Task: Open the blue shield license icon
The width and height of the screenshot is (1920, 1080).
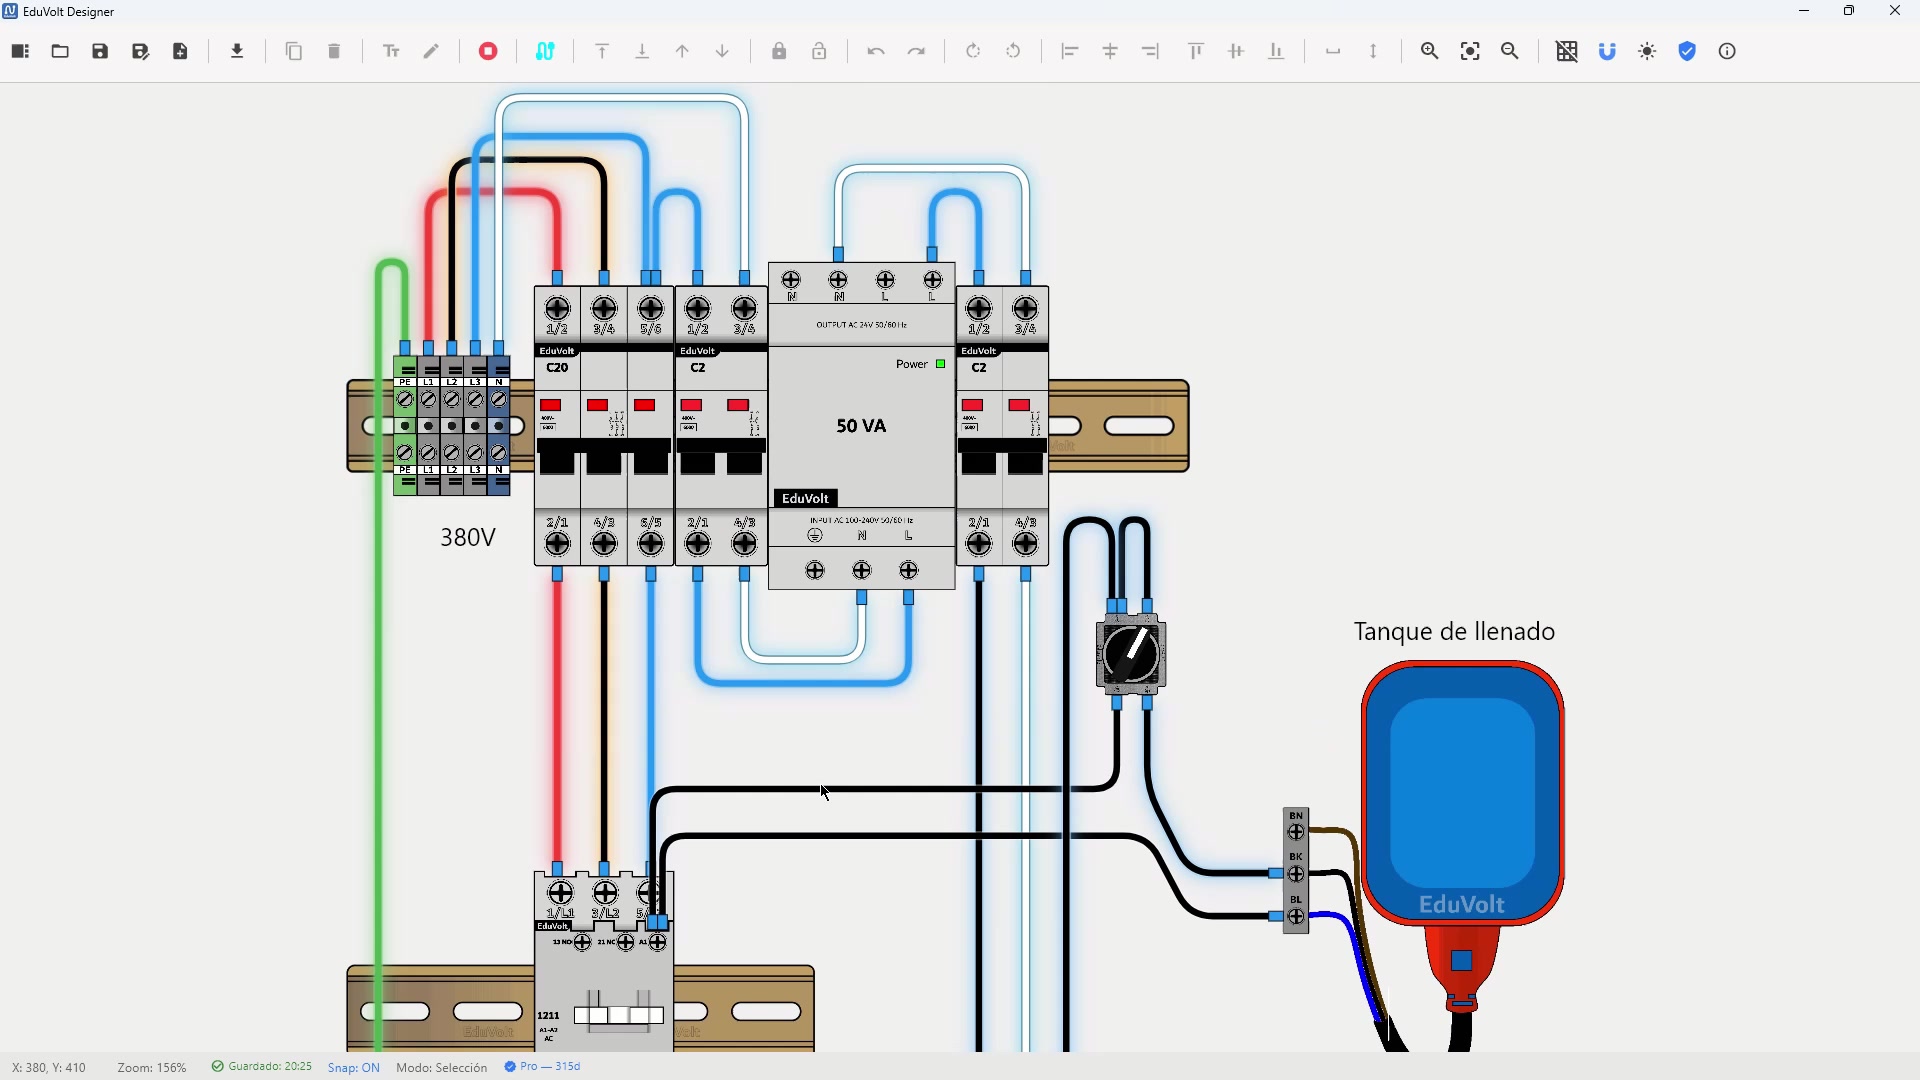Action: tap(1689, 51)
